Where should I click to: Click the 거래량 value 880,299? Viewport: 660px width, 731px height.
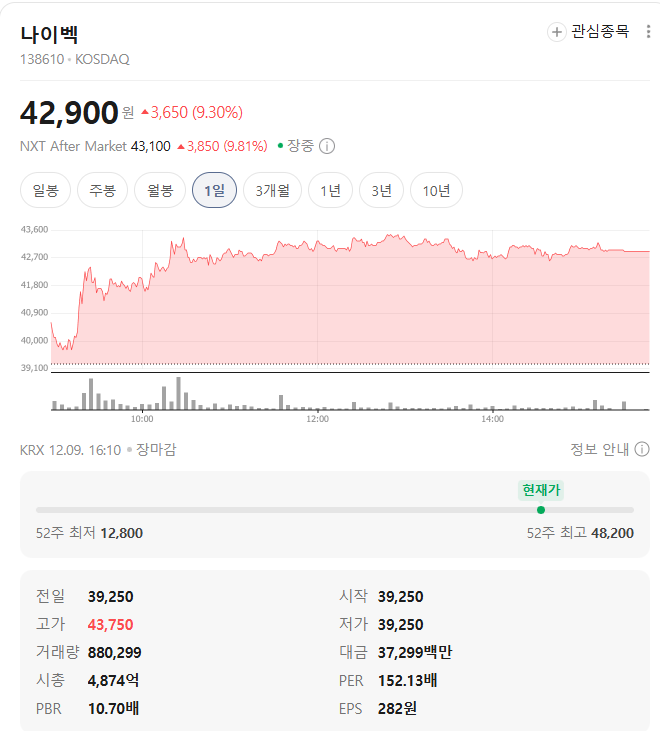[x=114, y=653]
